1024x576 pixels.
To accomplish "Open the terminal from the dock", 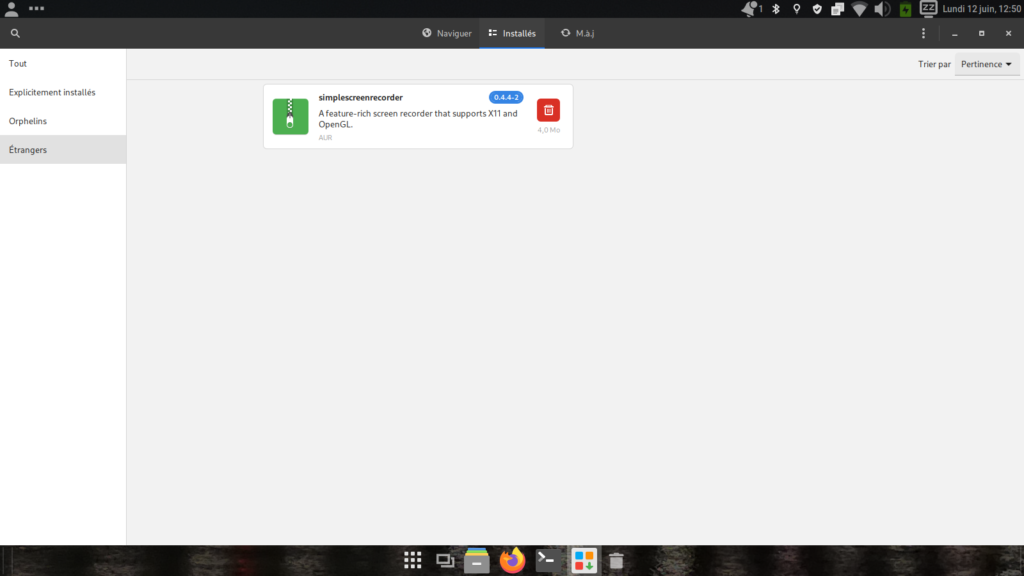I will 546,561.
